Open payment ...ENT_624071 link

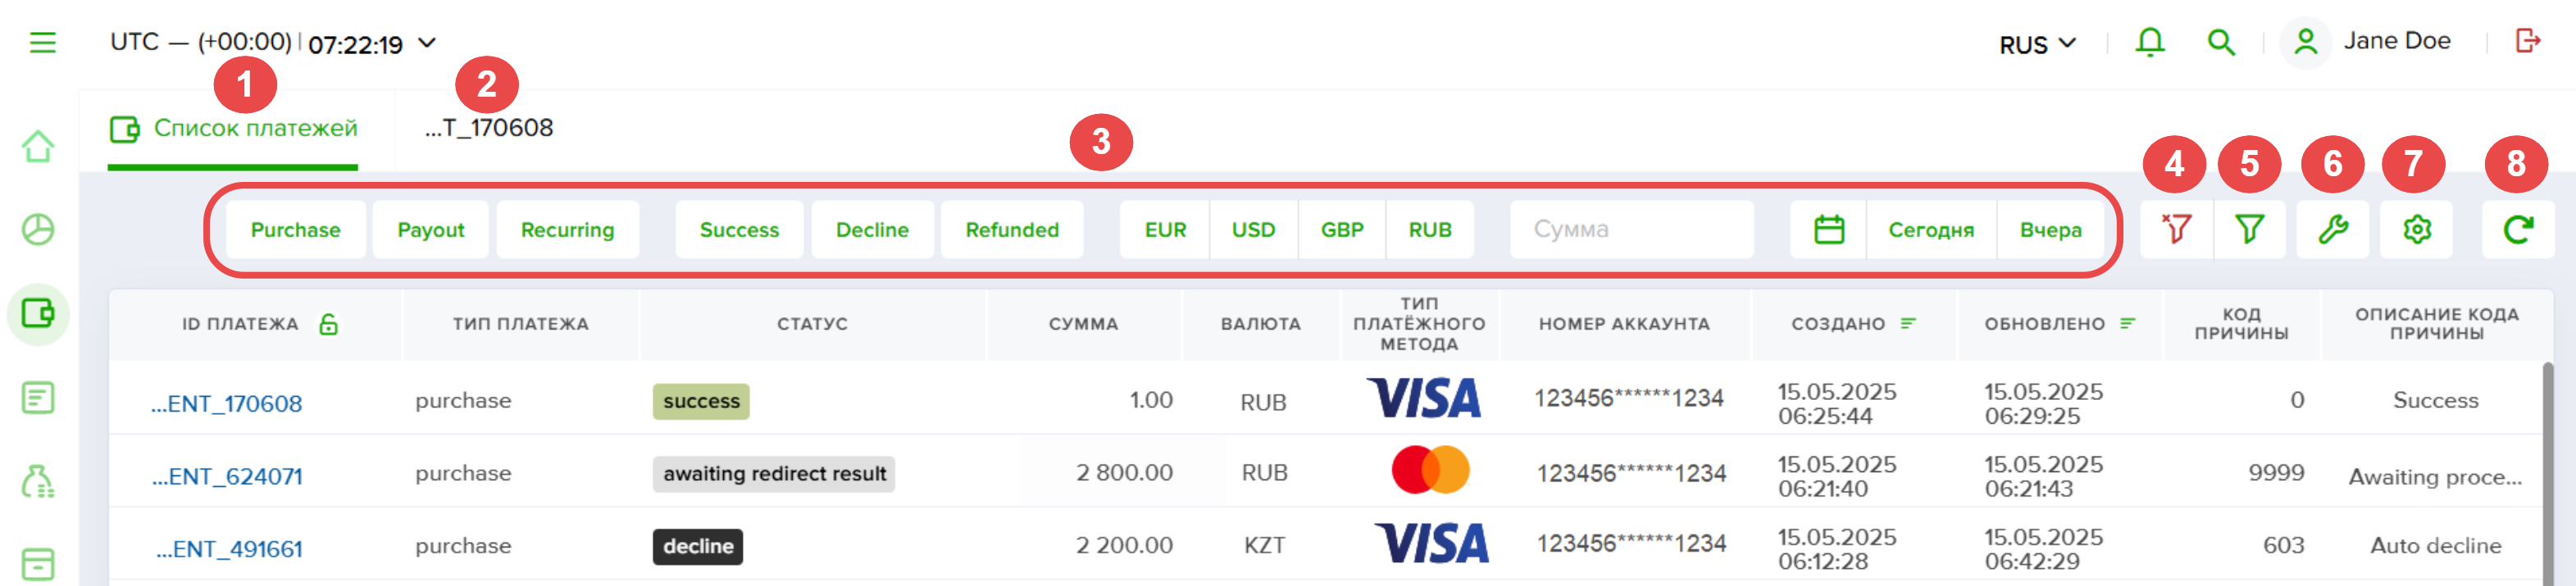pos(227,477)
